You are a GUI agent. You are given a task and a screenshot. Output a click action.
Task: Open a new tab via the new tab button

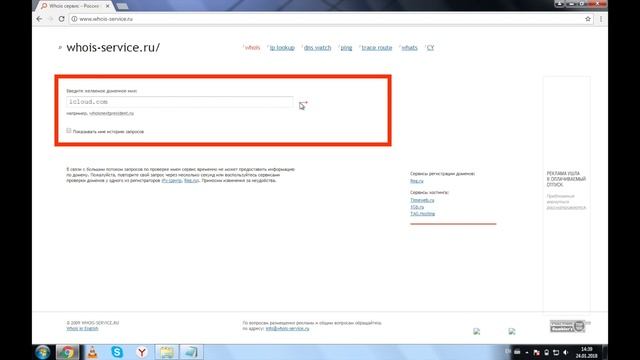coord(122,7)
